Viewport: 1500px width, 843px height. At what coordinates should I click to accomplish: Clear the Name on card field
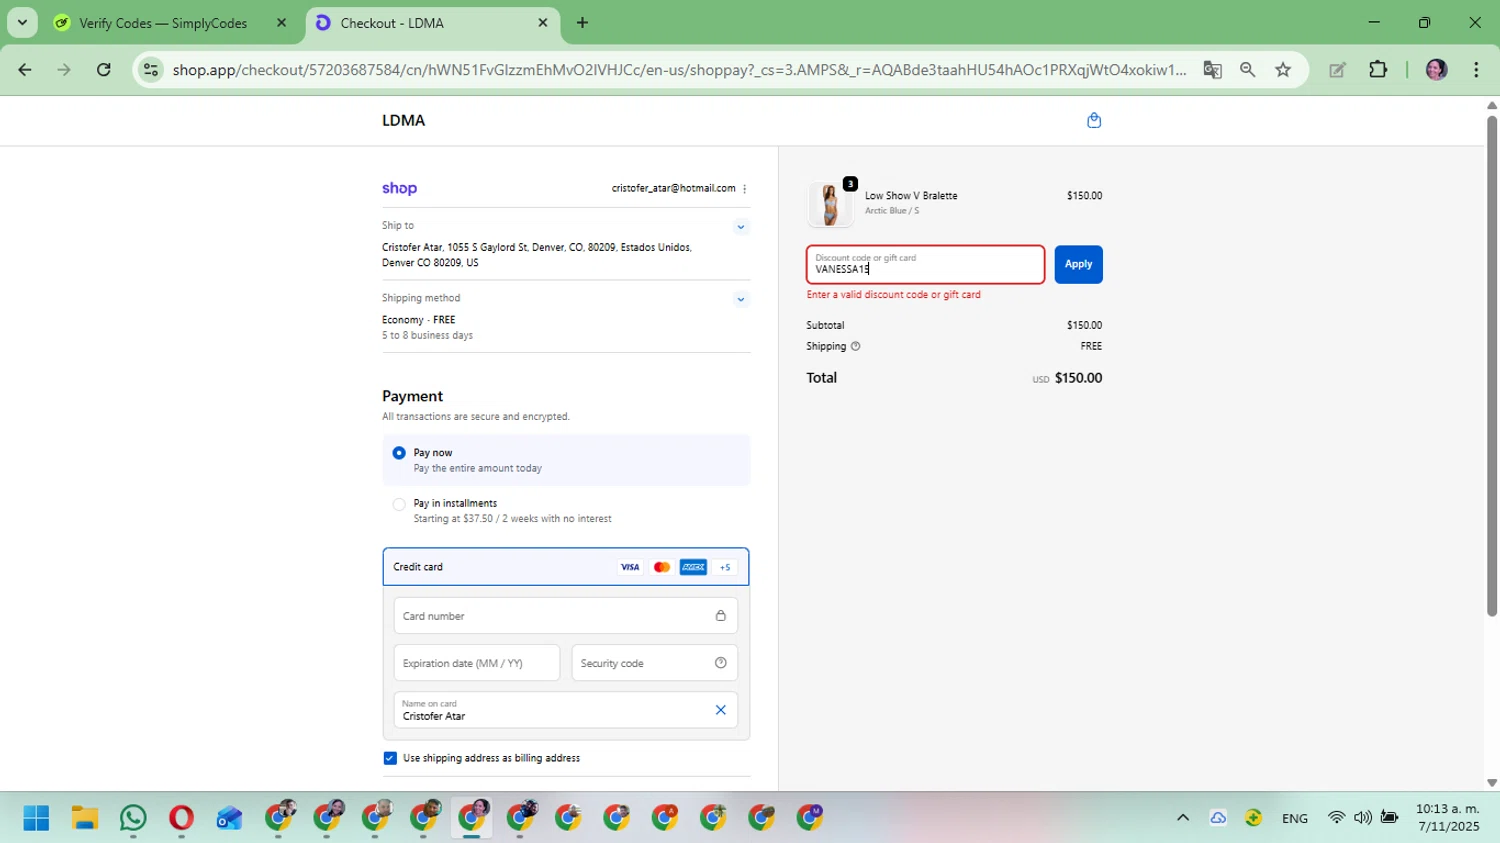[x=720, y=710]
